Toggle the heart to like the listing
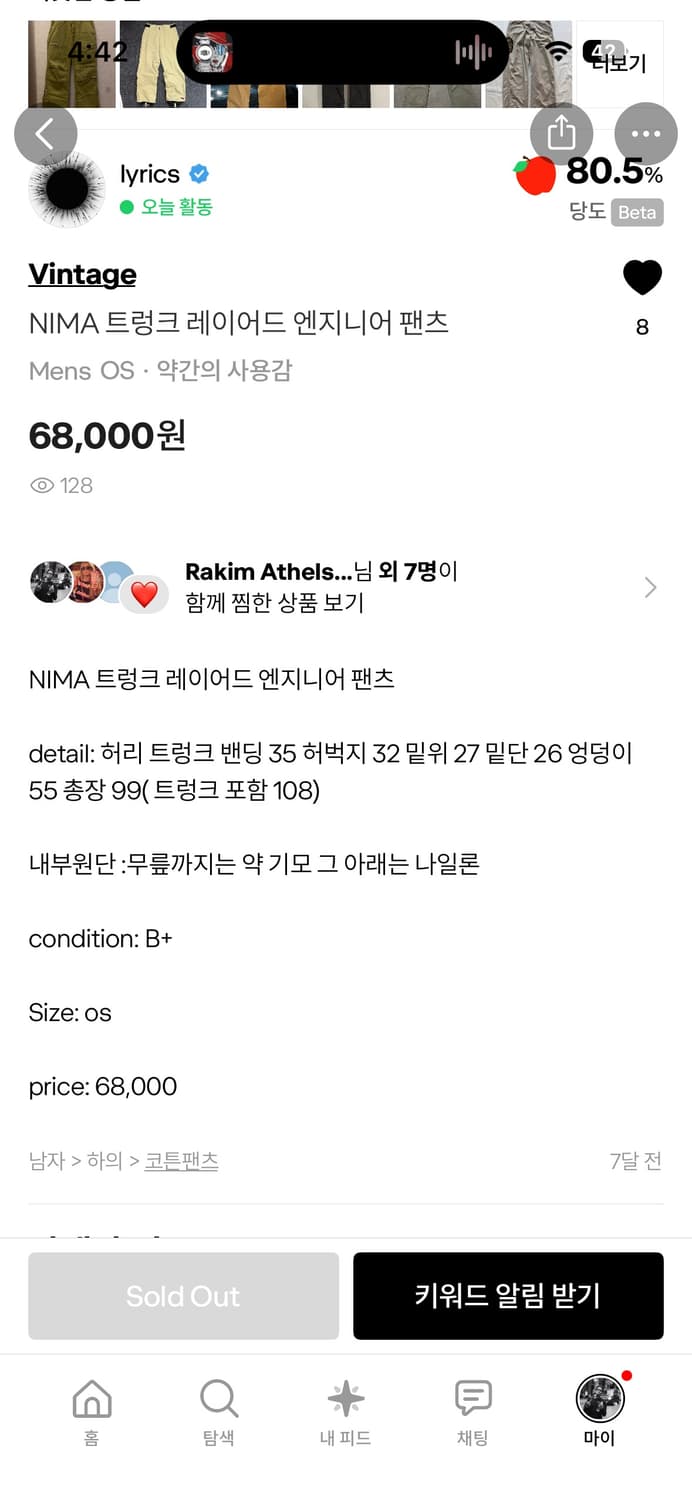This screenshot has width=692, height=1500. pos(641,278)
